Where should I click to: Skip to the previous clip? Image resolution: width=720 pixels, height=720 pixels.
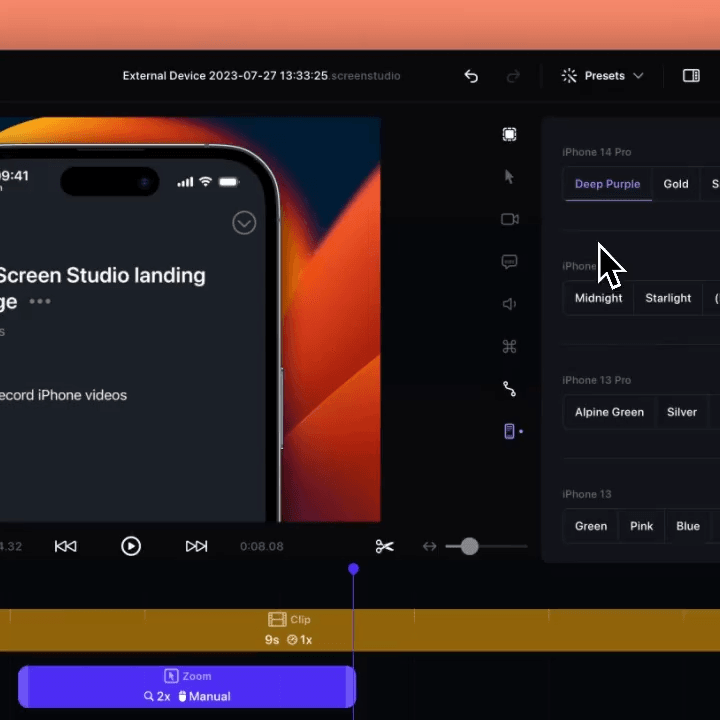66,546
